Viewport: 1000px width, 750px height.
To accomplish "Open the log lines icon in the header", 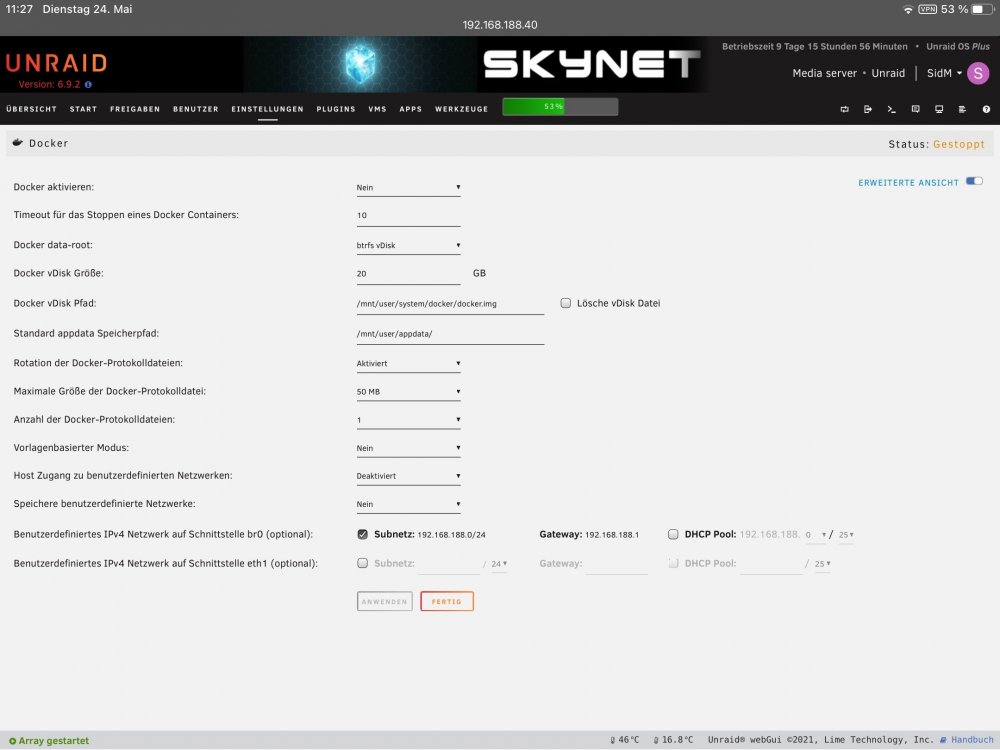I will point(962,109).
